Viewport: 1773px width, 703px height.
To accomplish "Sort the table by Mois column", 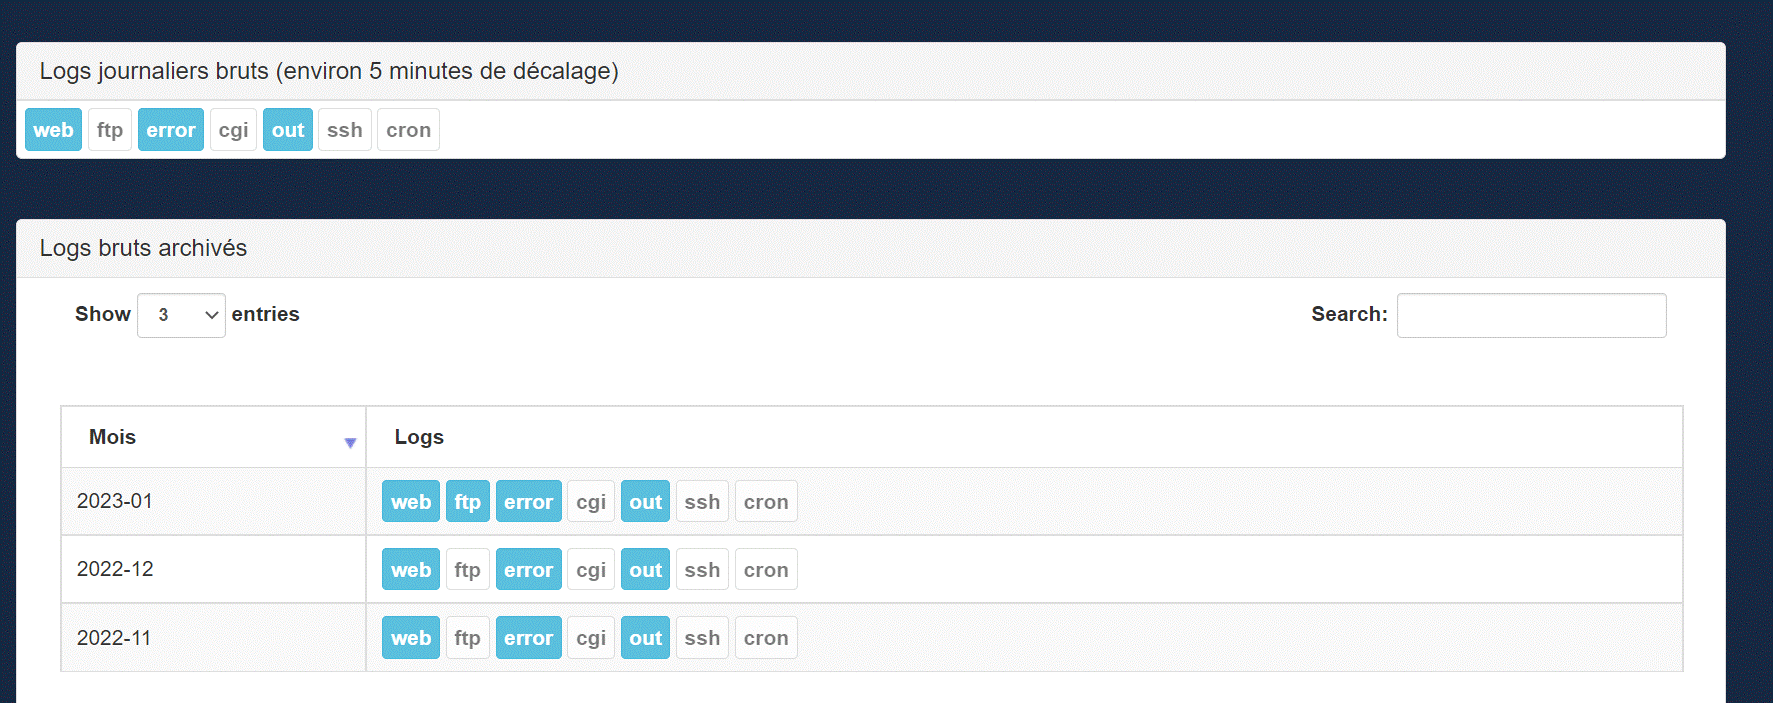I will (x=213, y=437).
